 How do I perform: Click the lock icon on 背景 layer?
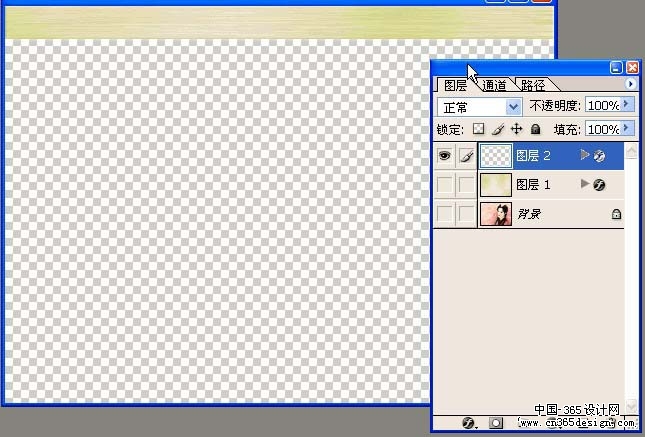click(616, 214)
